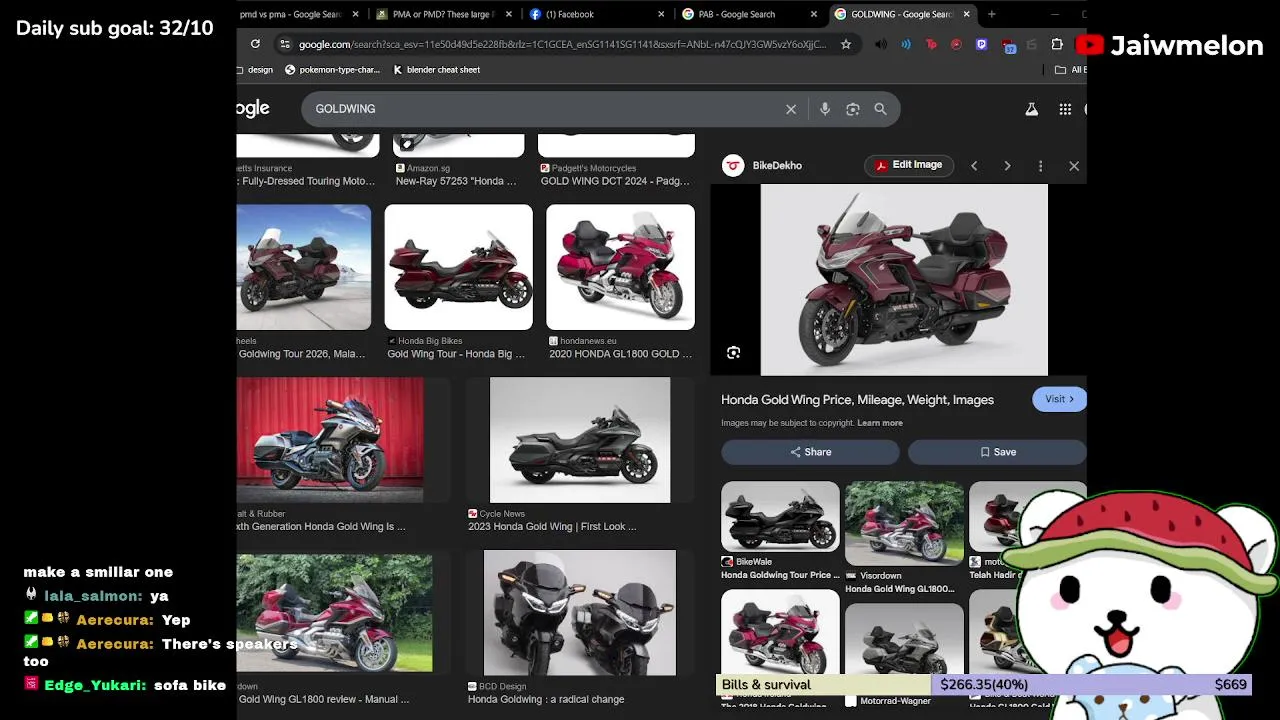1280x720 pixels.
Task: Go to the previous image in preview panel
Action: 974,166
